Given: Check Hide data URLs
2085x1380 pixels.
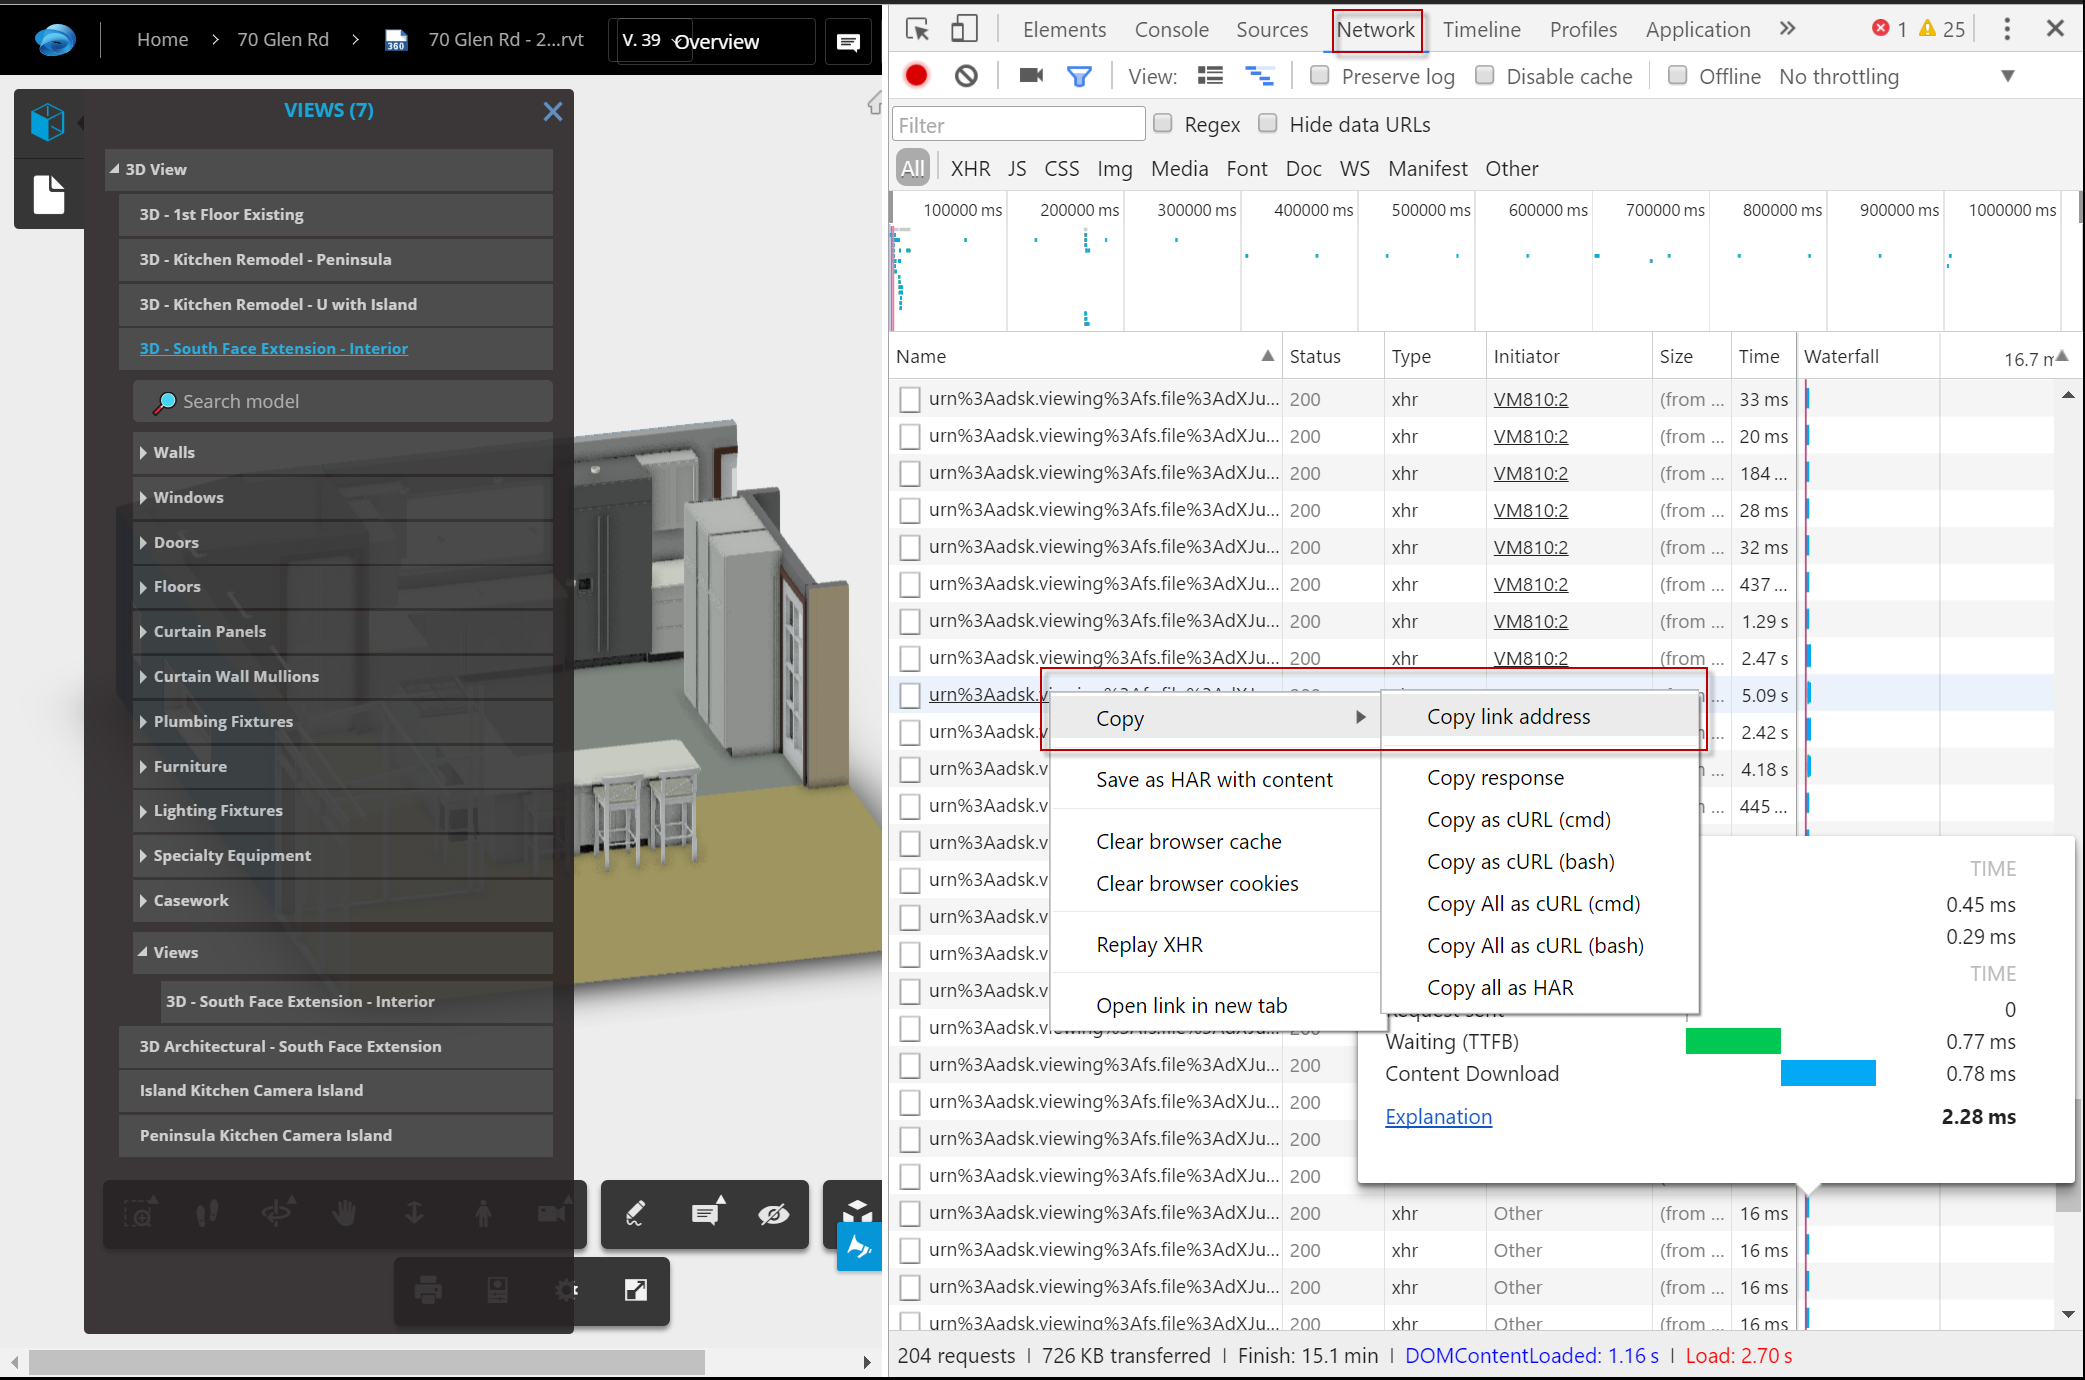Looking at the screenshot, I should tap(1268, 123).
